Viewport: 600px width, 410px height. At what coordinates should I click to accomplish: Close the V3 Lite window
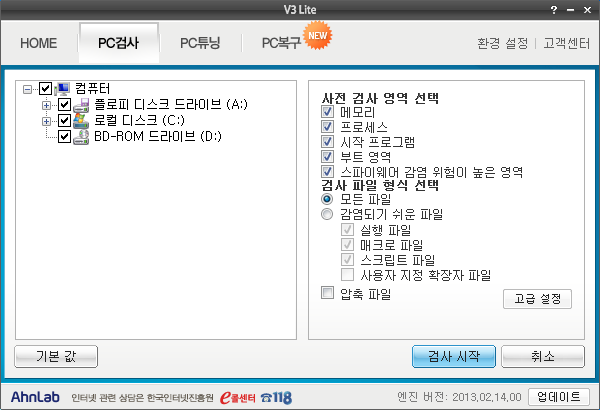pyautogui.click(x=587, y=10)
